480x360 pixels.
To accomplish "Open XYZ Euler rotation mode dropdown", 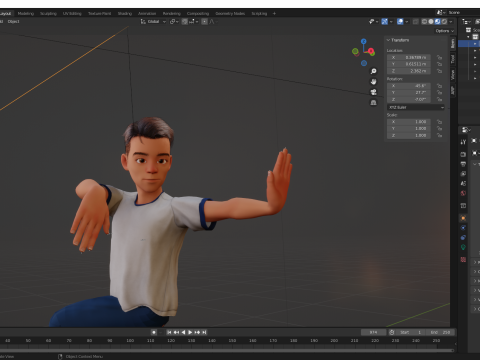I will (x=416, y=107).
